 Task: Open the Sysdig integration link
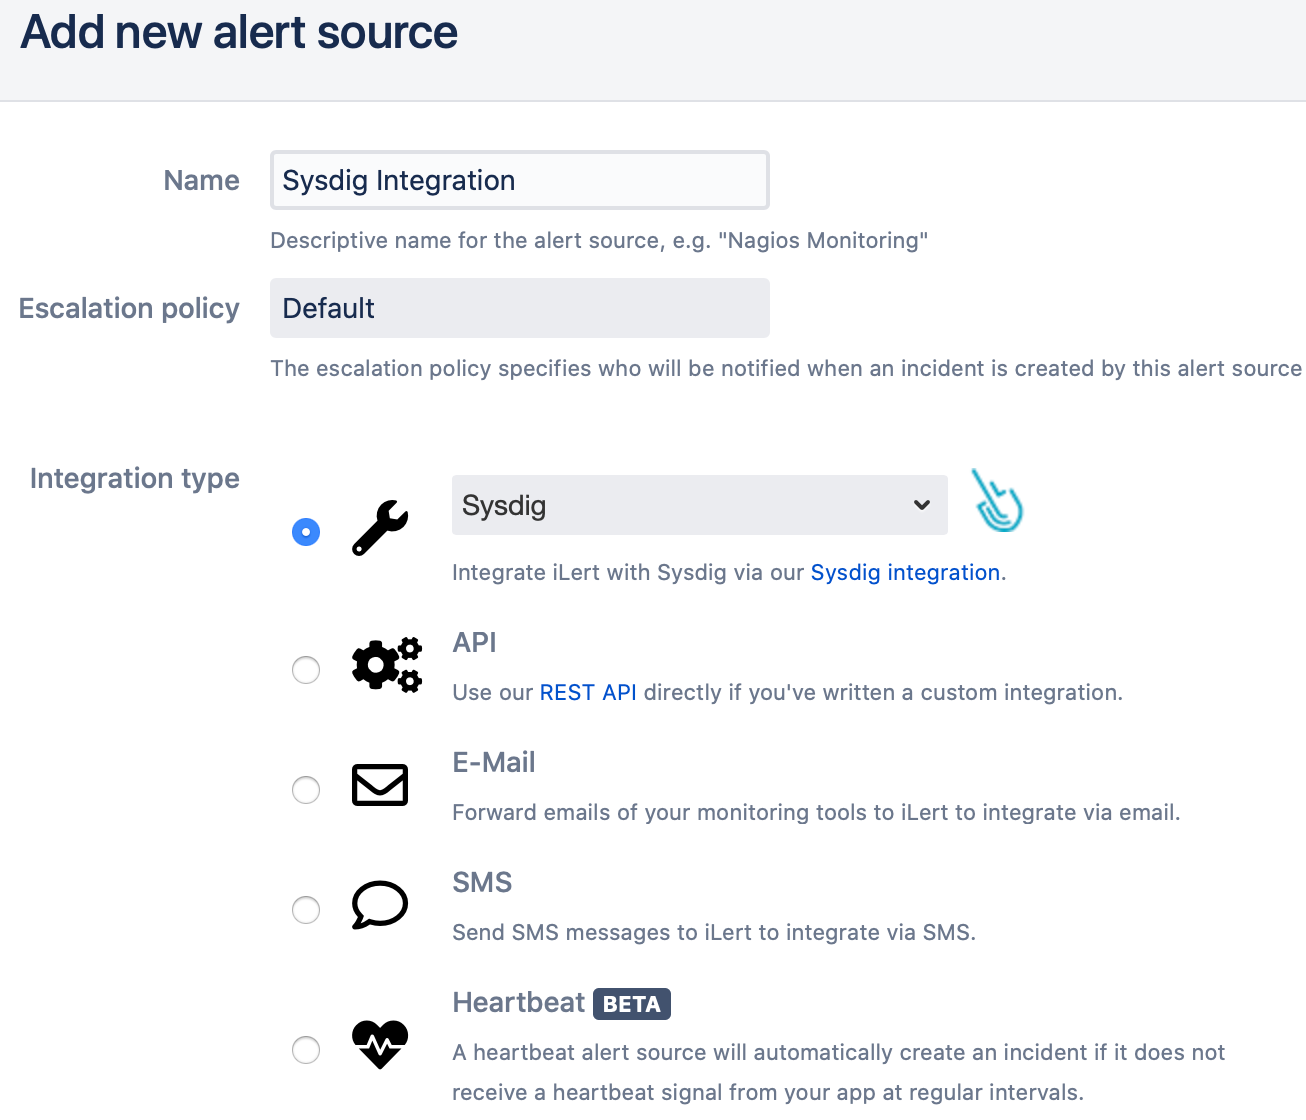tap(905, 573)
